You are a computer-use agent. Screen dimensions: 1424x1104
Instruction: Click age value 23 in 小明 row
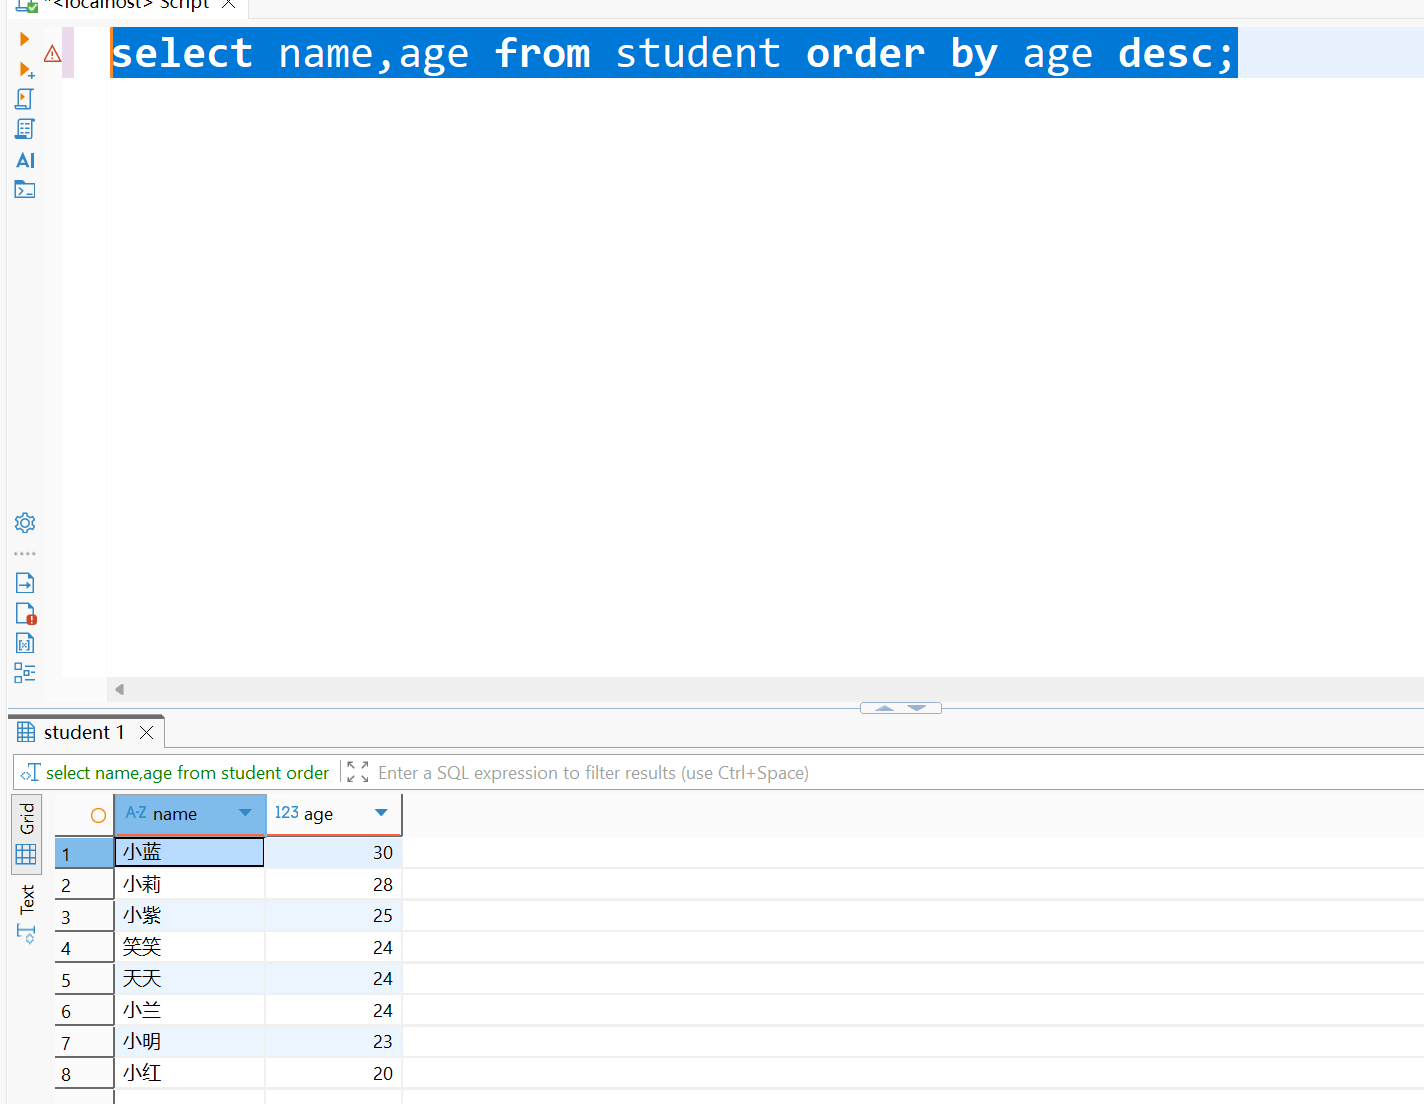(334, 1041)
